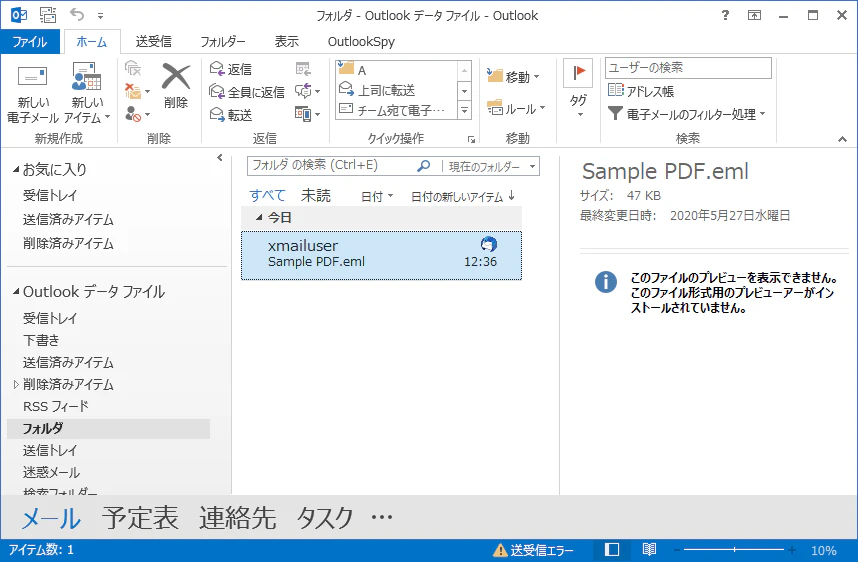Click the large Delete (削除) X icon

(x=176, y=85)
